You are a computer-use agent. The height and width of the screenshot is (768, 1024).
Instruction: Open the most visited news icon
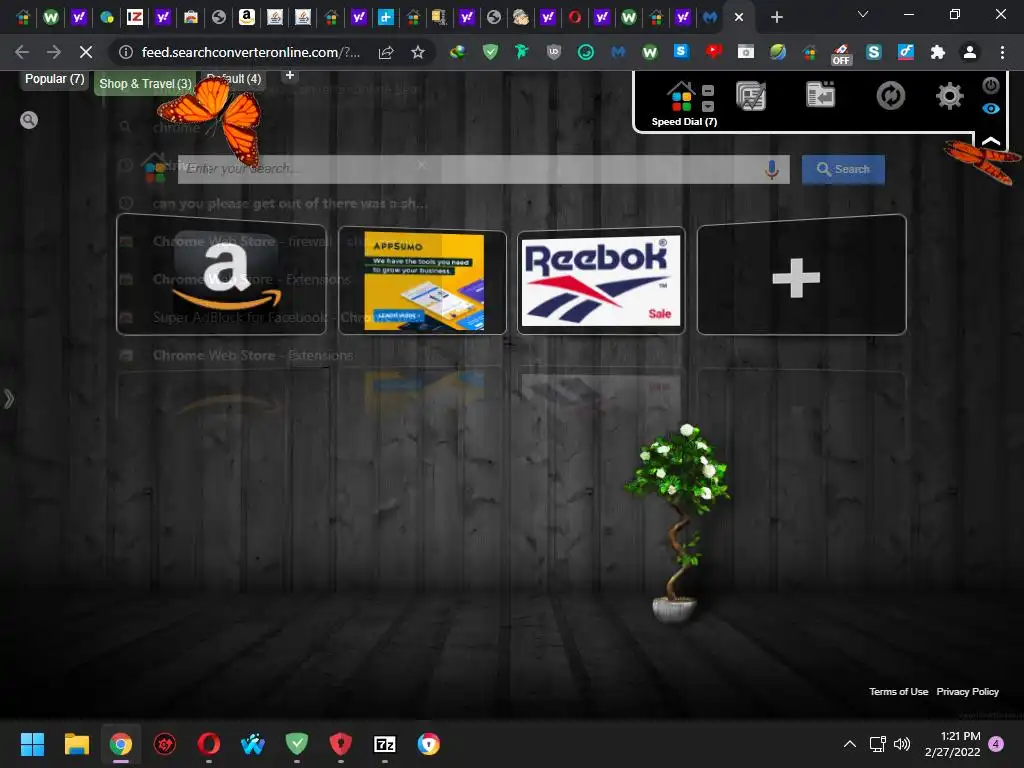tap(751, 96)
